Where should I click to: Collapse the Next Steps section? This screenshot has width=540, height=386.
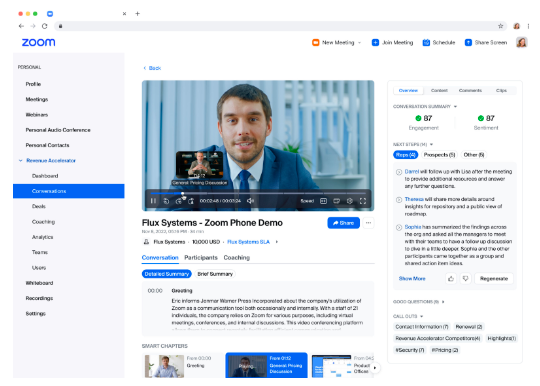pyautogui.click(x=431, y=144)
